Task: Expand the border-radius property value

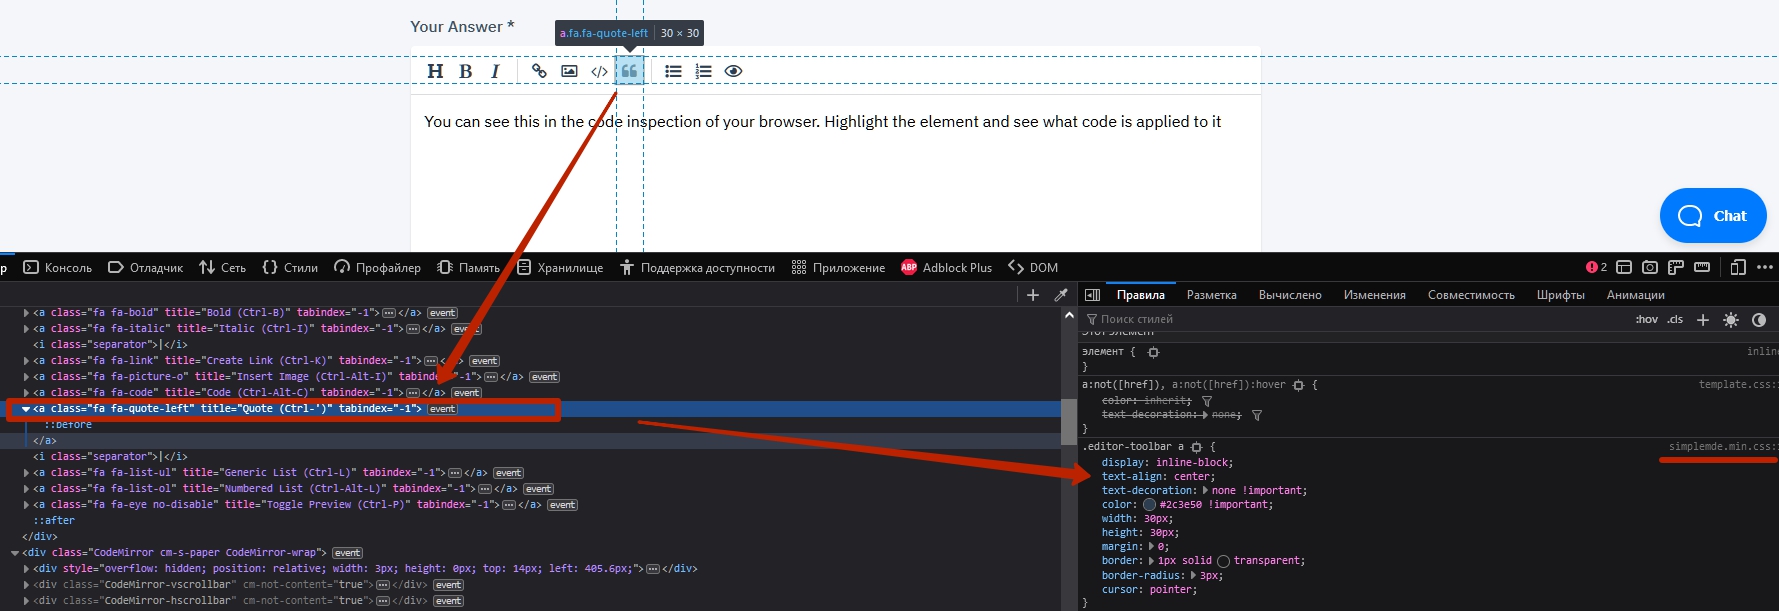Action: click(x=1192, y=575)
